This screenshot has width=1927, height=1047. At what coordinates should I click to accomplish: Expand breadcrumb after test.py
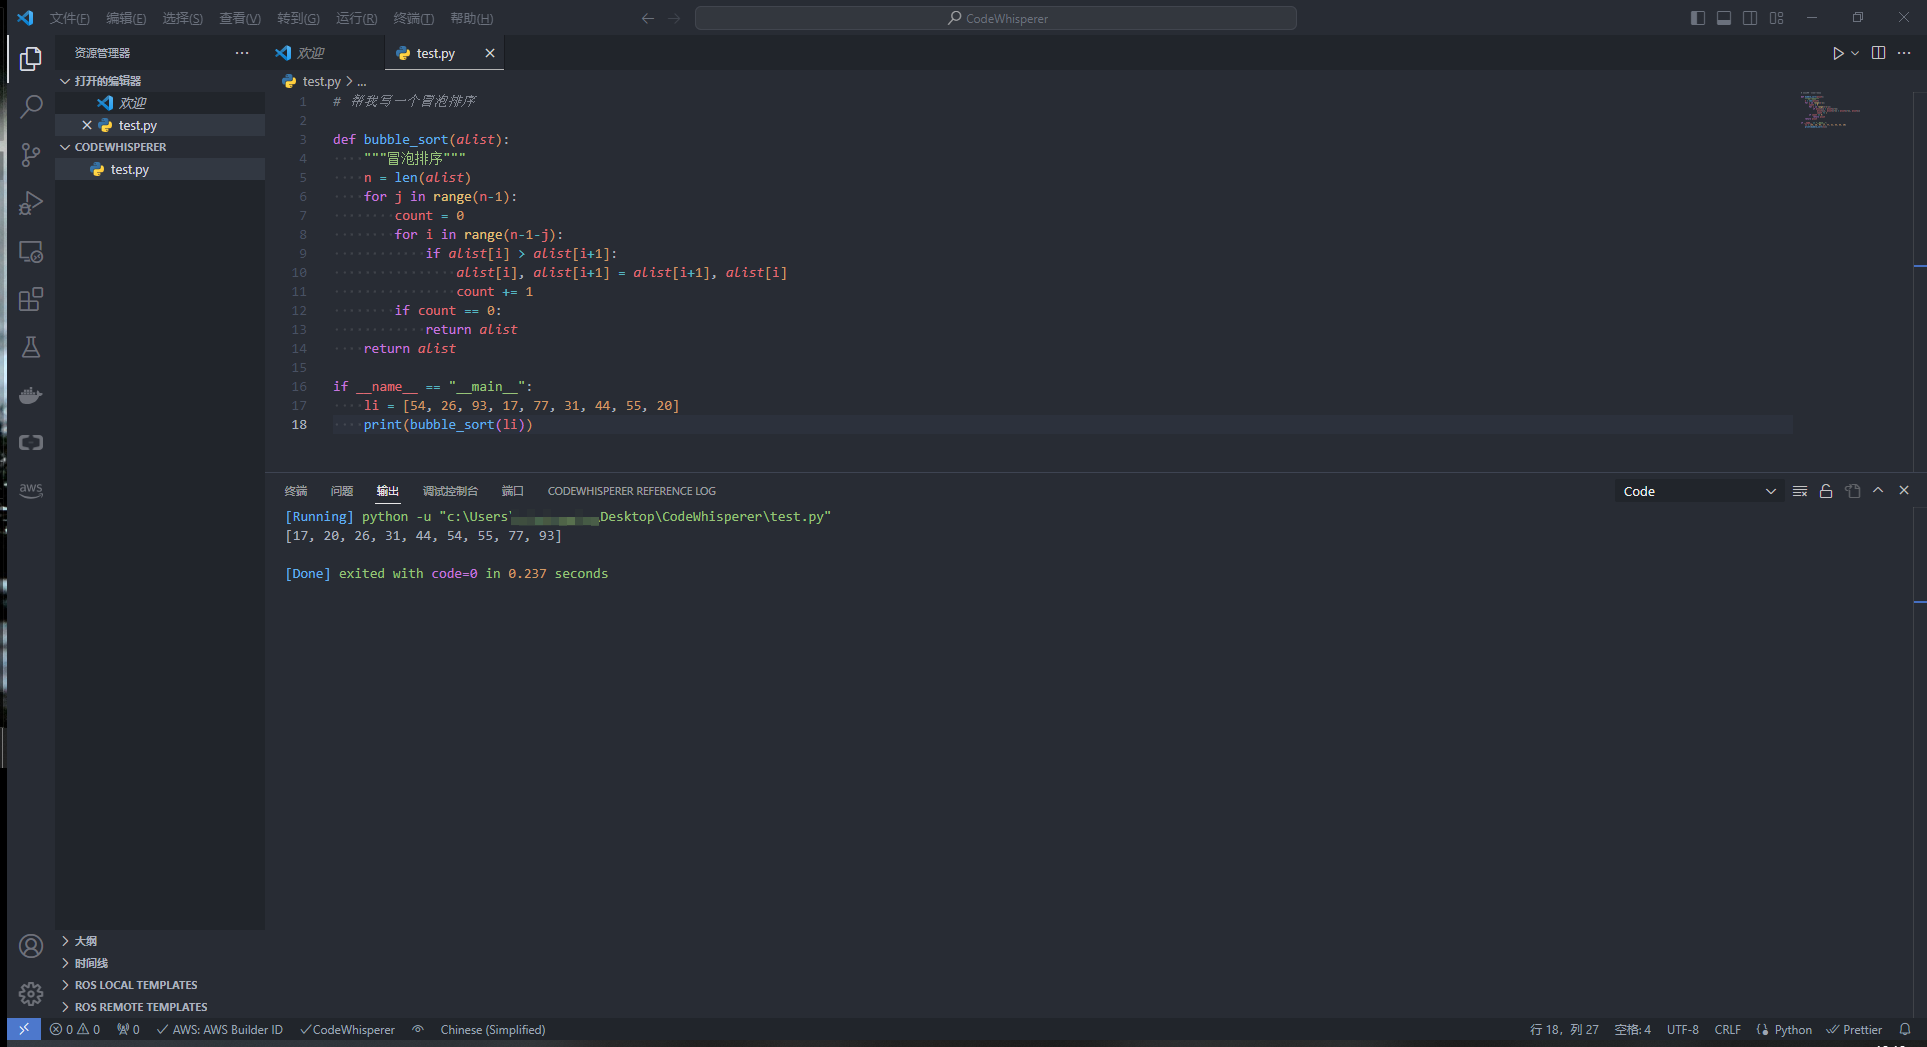point(361,82)
